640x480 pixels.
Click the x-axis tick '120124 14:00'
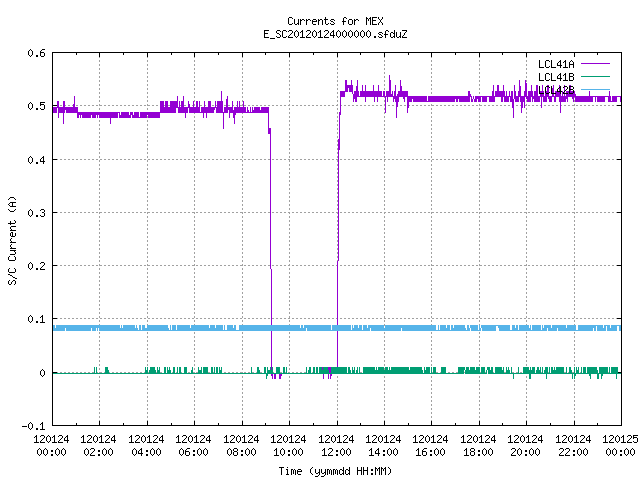[x=383, y=446]
